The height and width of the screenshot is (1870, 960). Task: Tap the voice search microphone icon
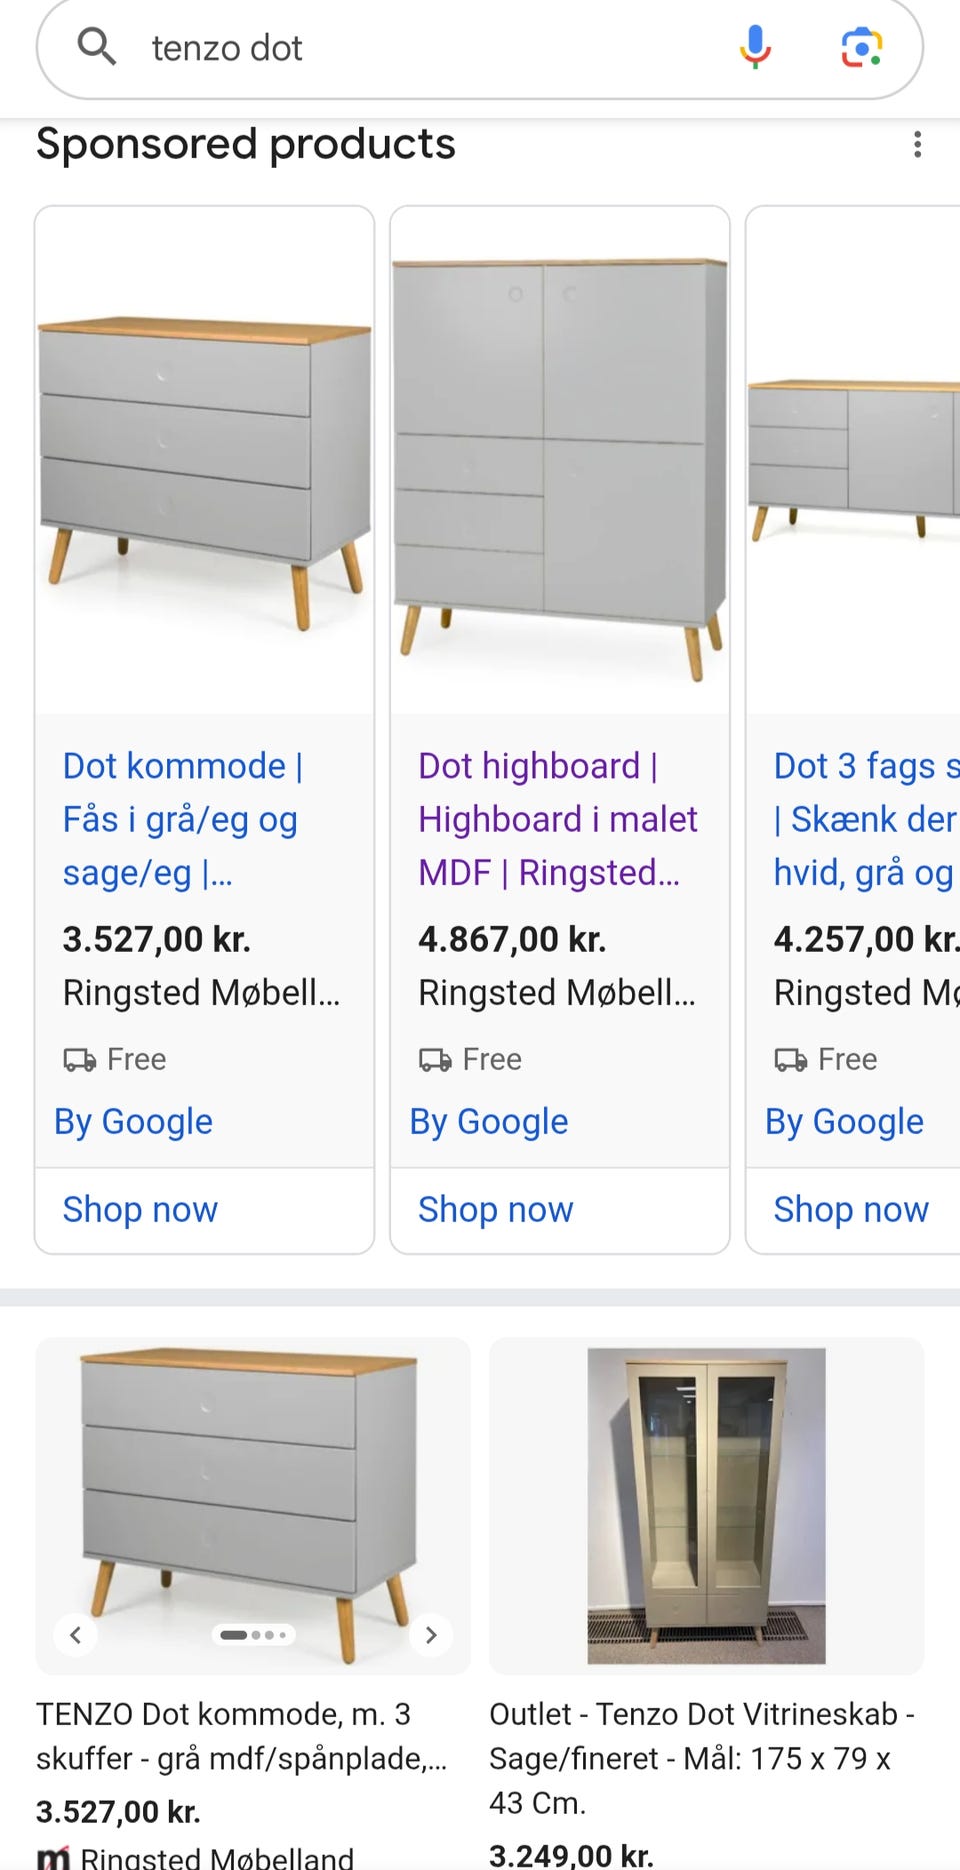755,47
